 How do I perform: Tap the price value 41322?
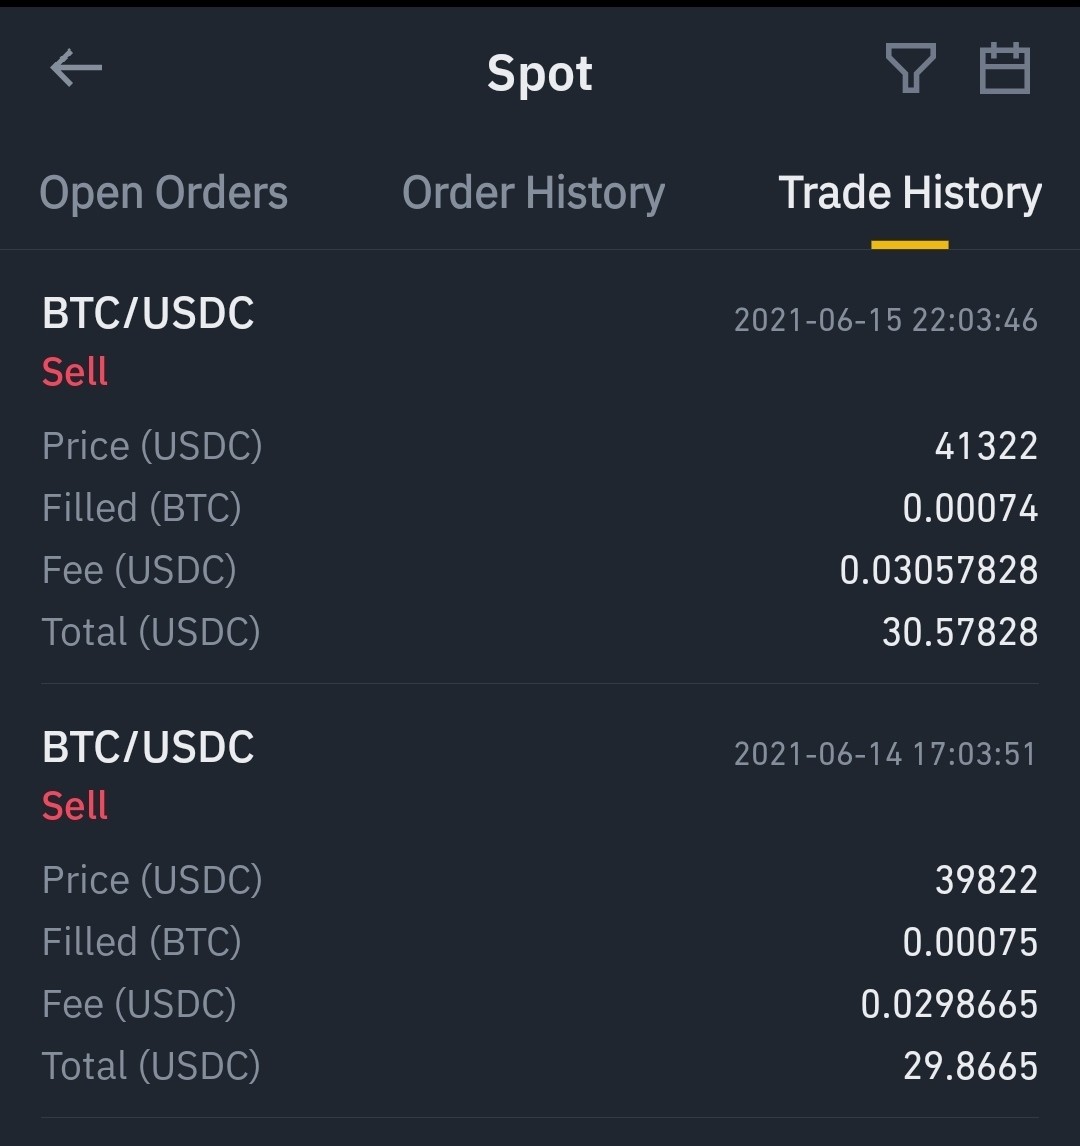(986, 446)
